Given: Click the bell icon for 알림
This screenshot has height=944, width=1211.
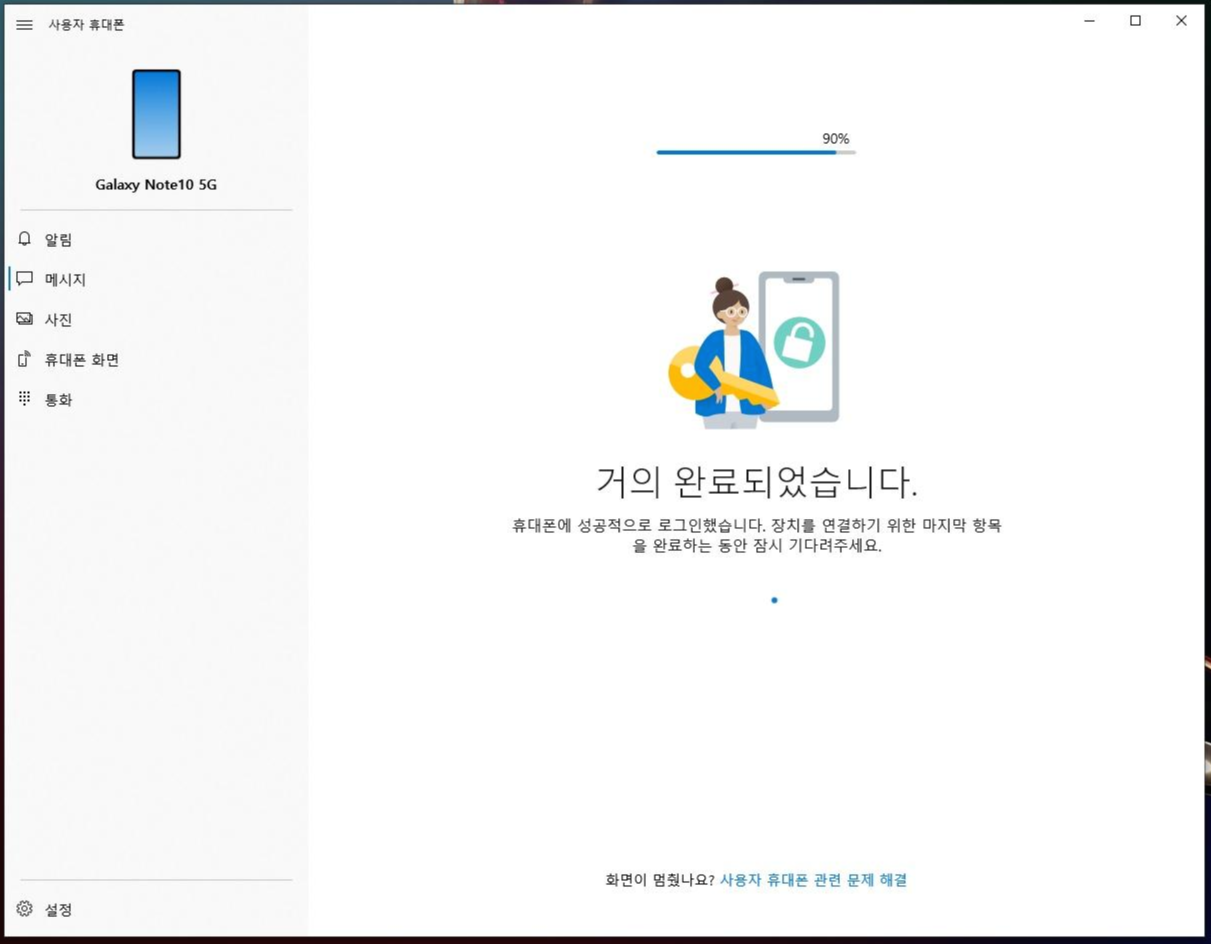Looking at the screenshot, I should (25, 239).
